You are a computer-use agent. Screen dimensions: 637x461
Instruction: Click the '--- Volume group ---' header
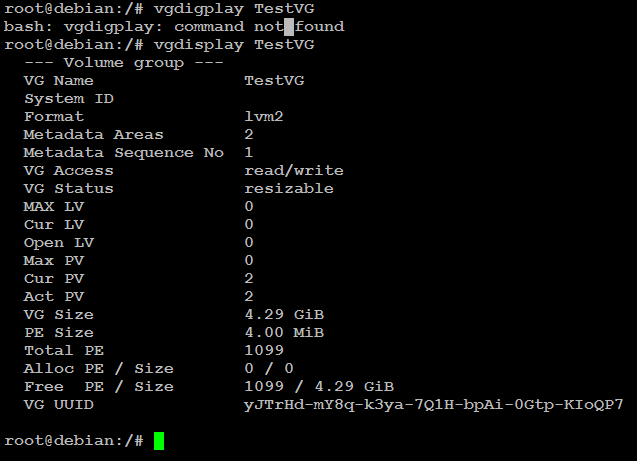tap(124, 63)
